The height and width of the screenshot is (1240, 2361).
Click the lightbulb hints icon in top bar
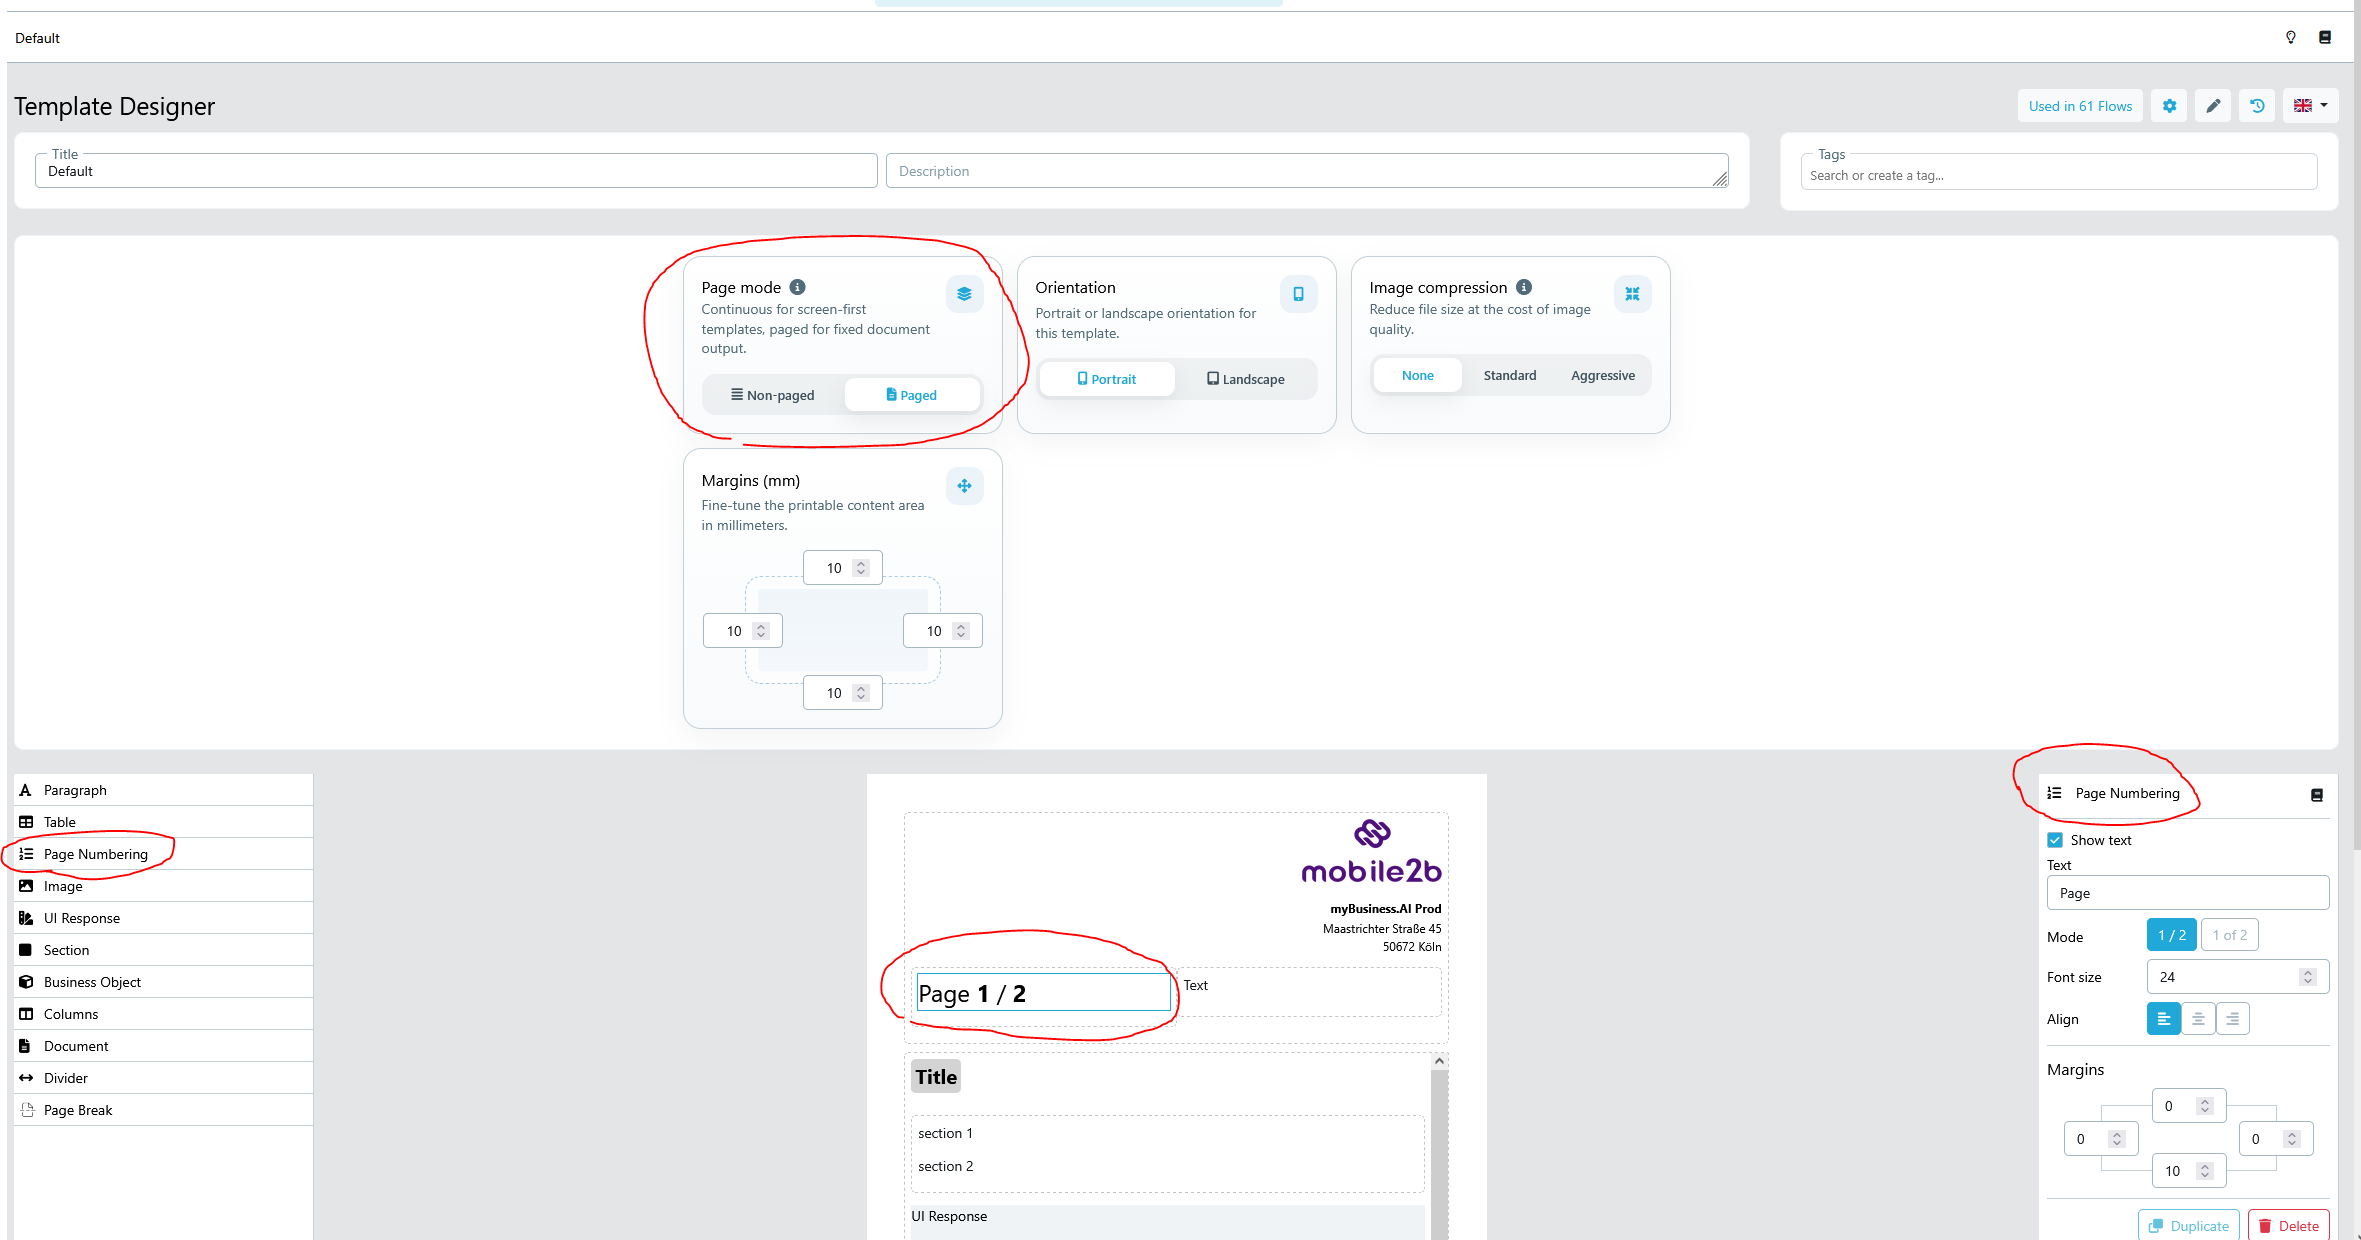[x=2291, y=37]
